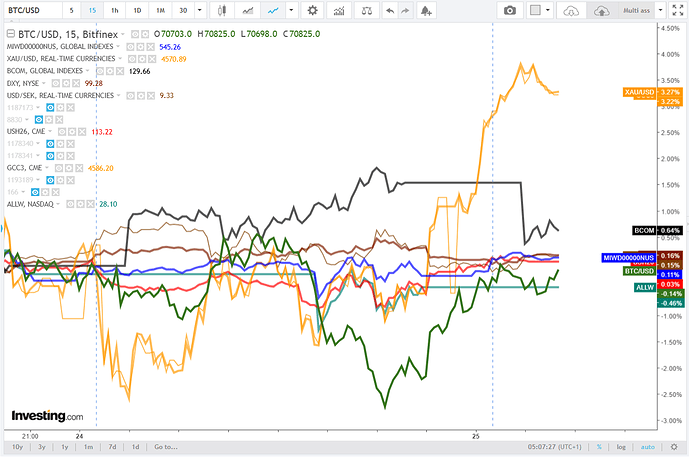
Task: Set date range to 7d
Action: [112, 447]
